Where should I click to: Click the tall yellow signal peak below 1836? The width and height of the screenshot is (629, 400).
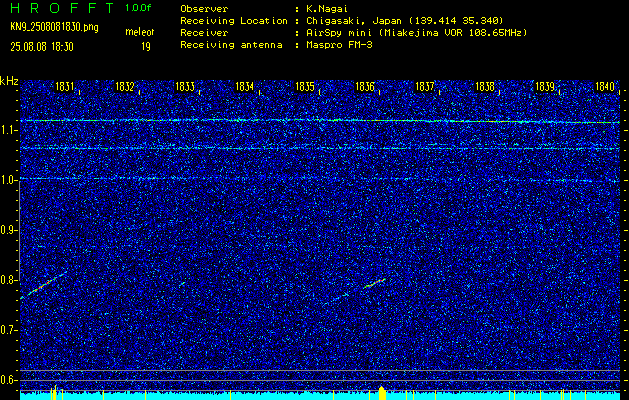pyautogui.click(x=382, y=393)
